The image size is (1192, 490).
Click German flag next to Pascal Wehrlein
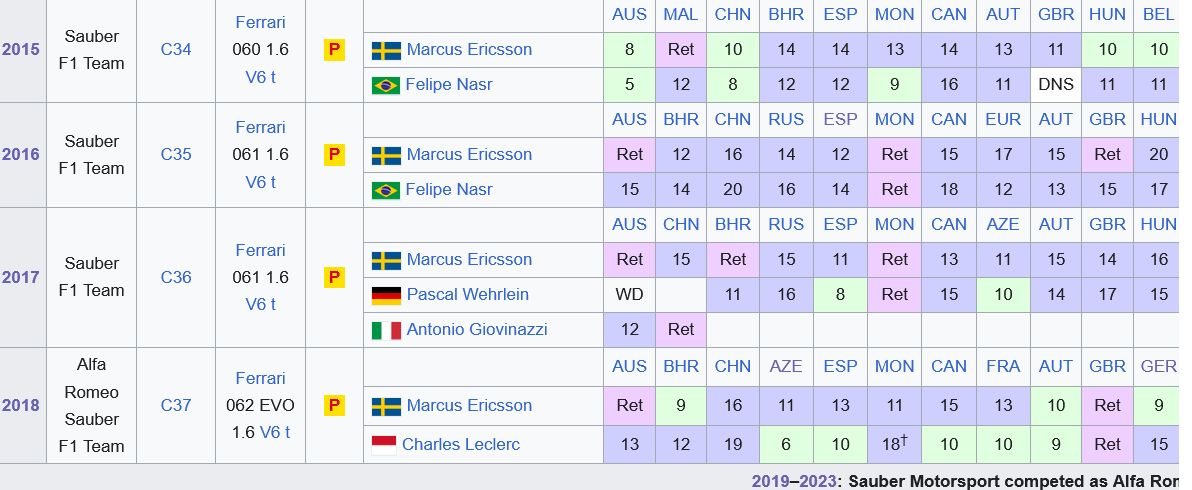tap(386, 295)
